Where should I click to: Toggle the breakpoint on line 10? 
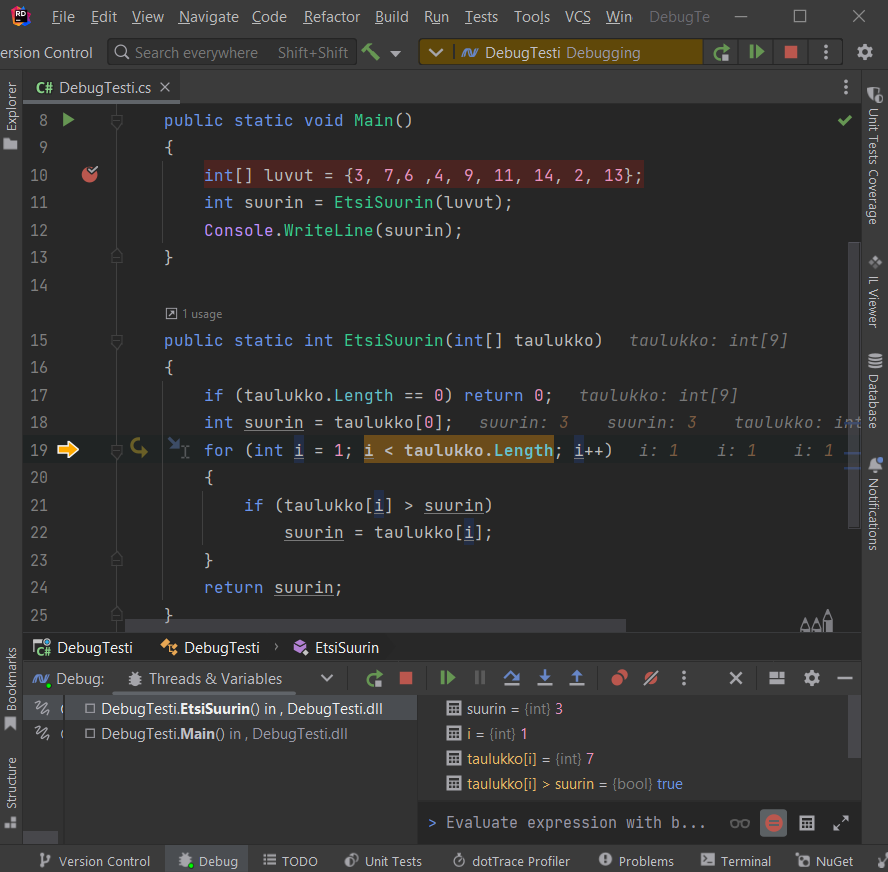pyautogui.click(x=90, y=175)
